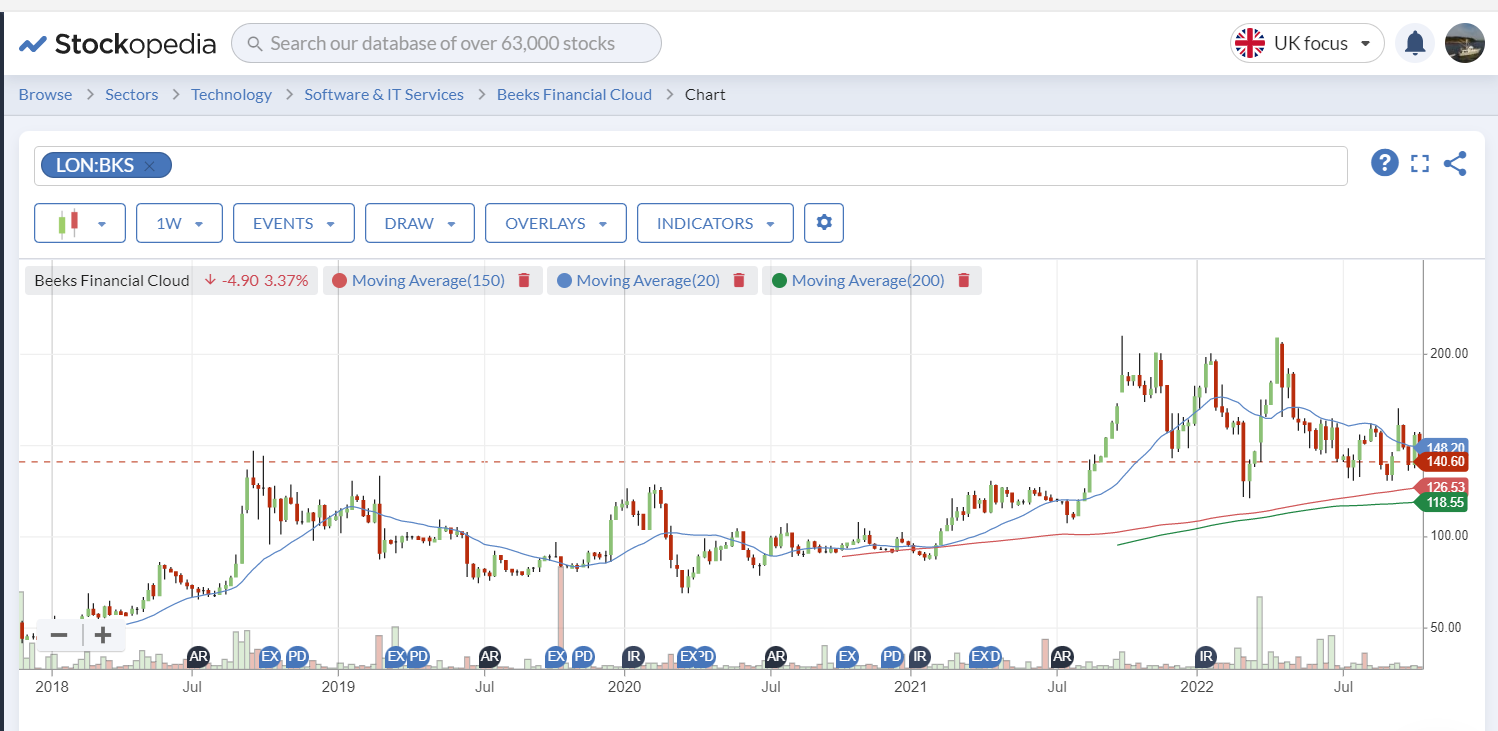Click the Stockopedia logo
This screenshot has width=1498, height=731.
118,43
